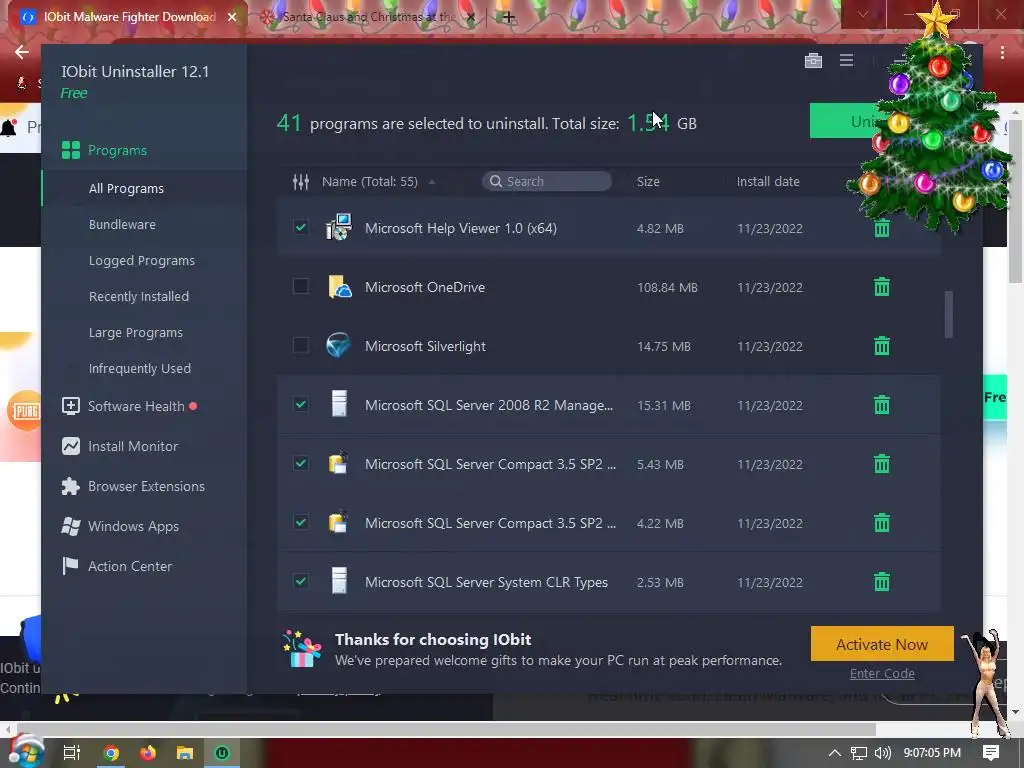The height and width of the screenshot is (768, 1024).
Task: Show hidden system tray icons
Action: [x=835, y=753]
